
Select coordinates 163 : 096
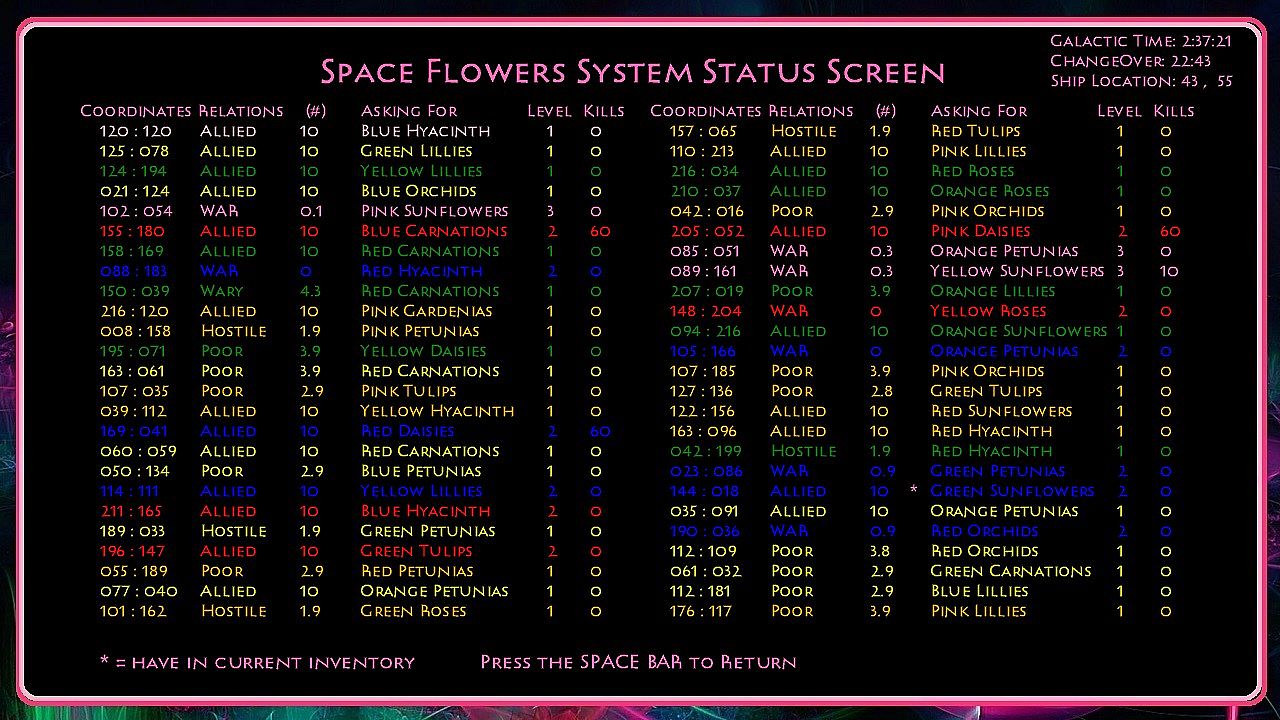[x=703, y=431]
